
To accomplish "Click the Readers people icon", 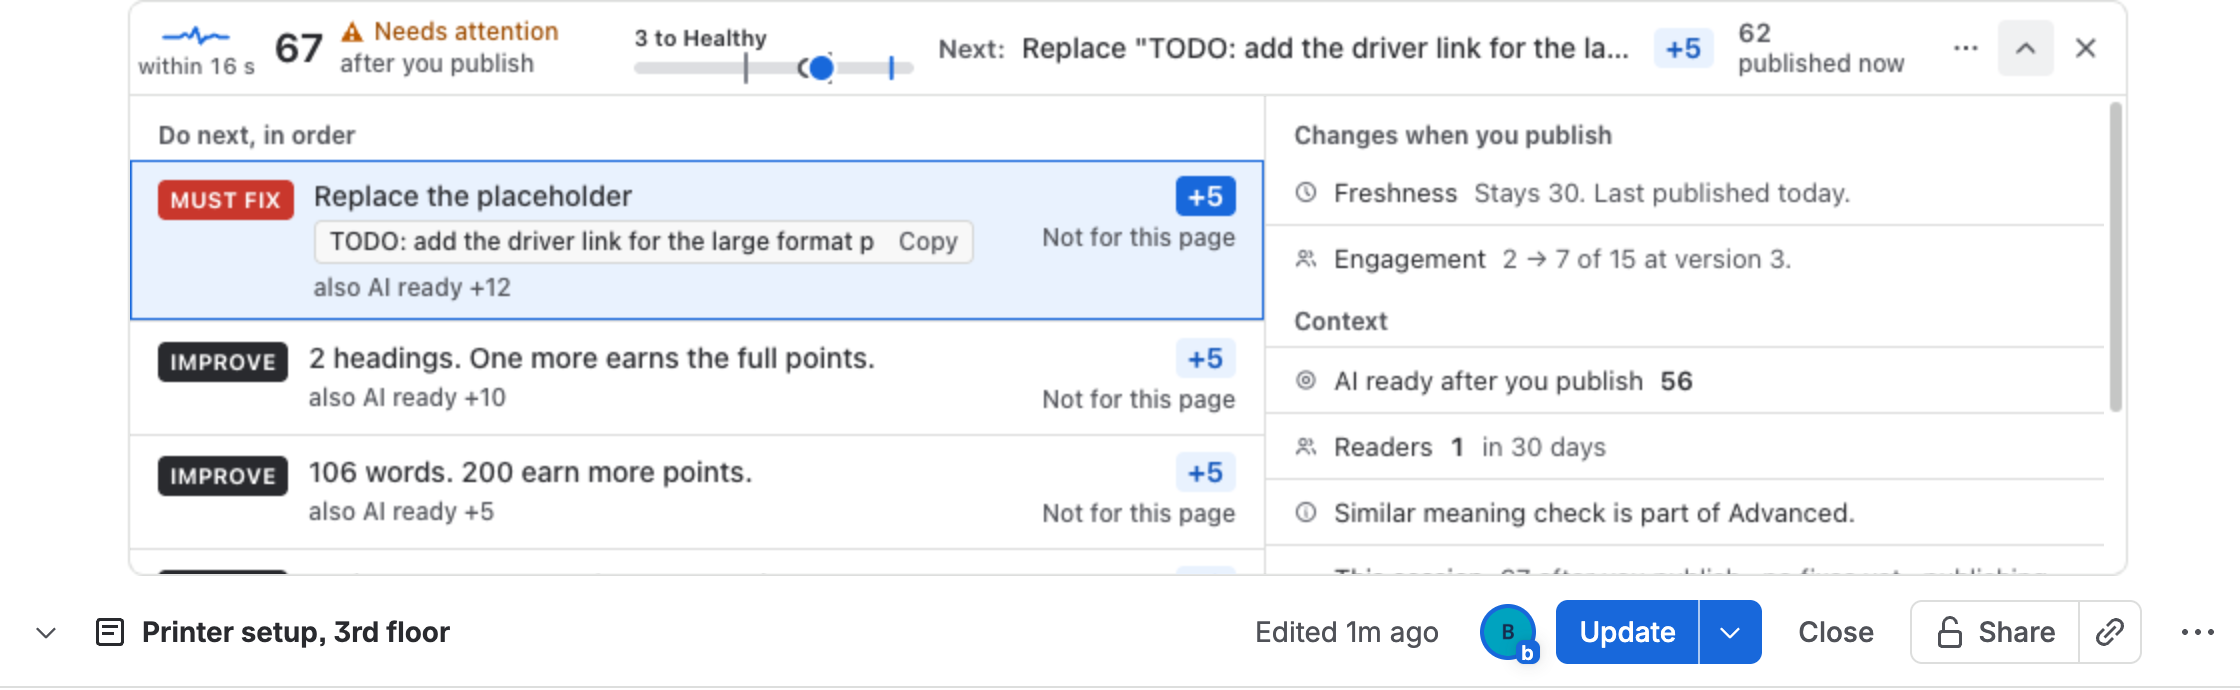I will pos(1306,446).
